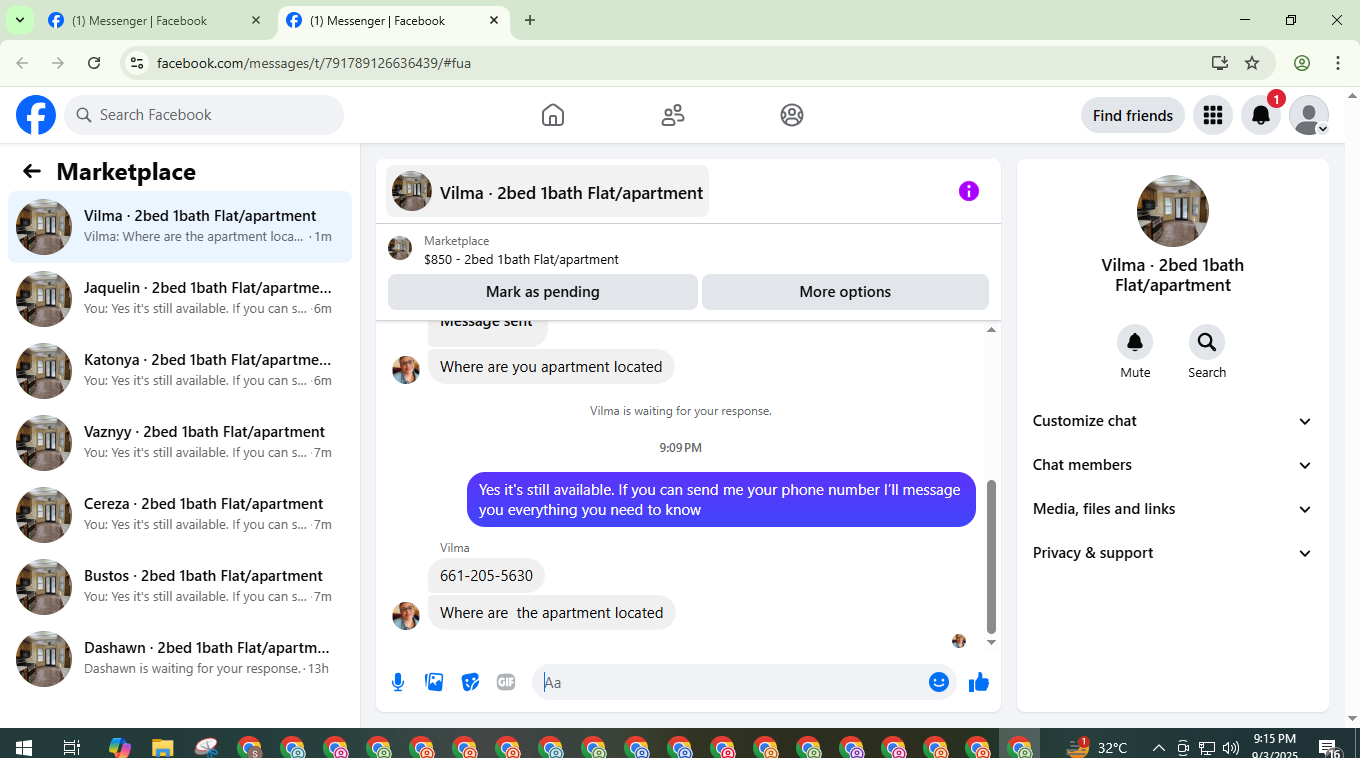Choose a sticker icon

coord(470,682)
